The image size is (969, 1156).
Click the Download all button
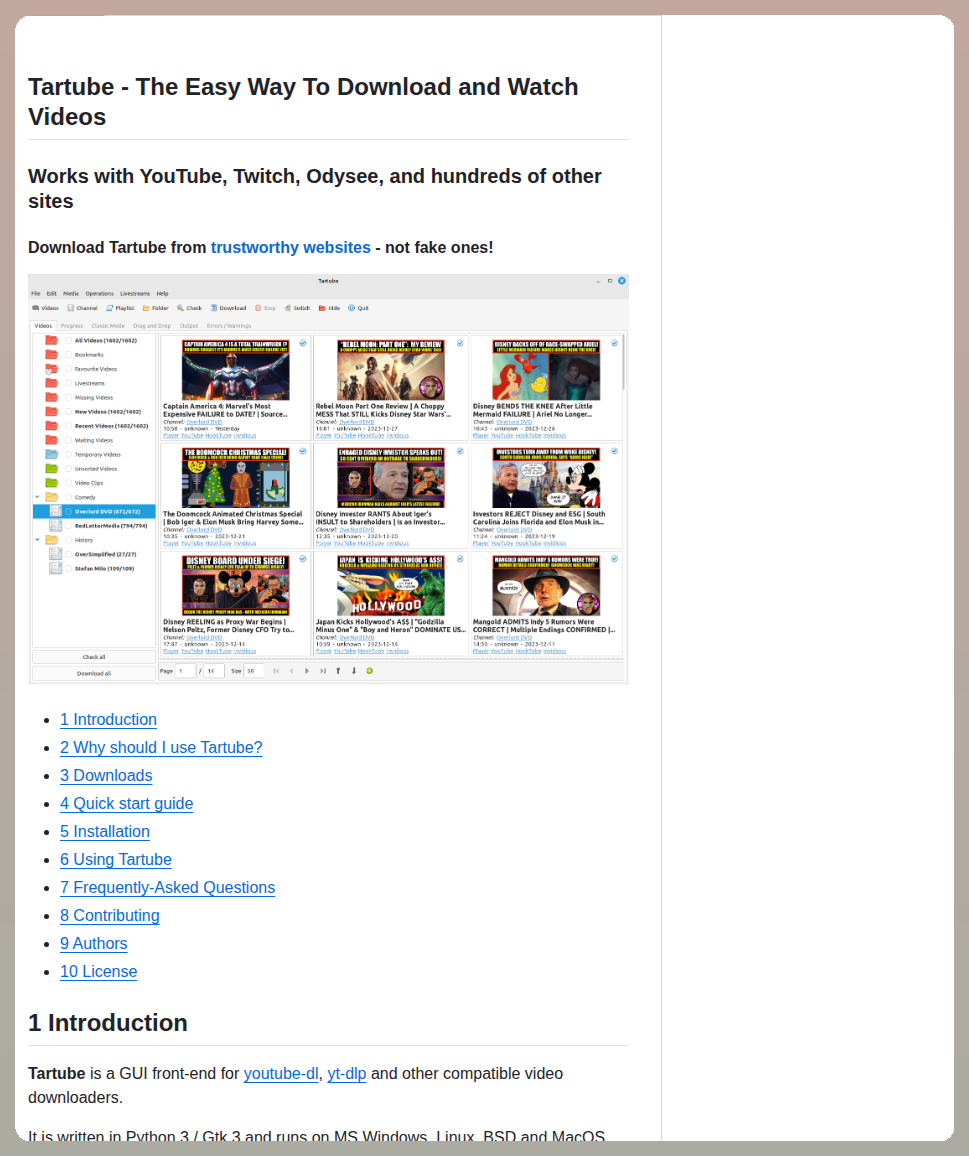94,673
